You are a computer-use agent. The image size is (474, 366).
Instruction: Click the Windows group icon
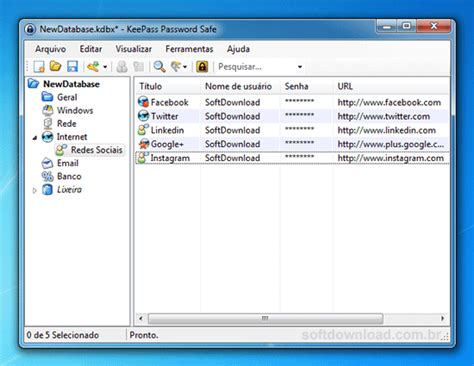47,110
